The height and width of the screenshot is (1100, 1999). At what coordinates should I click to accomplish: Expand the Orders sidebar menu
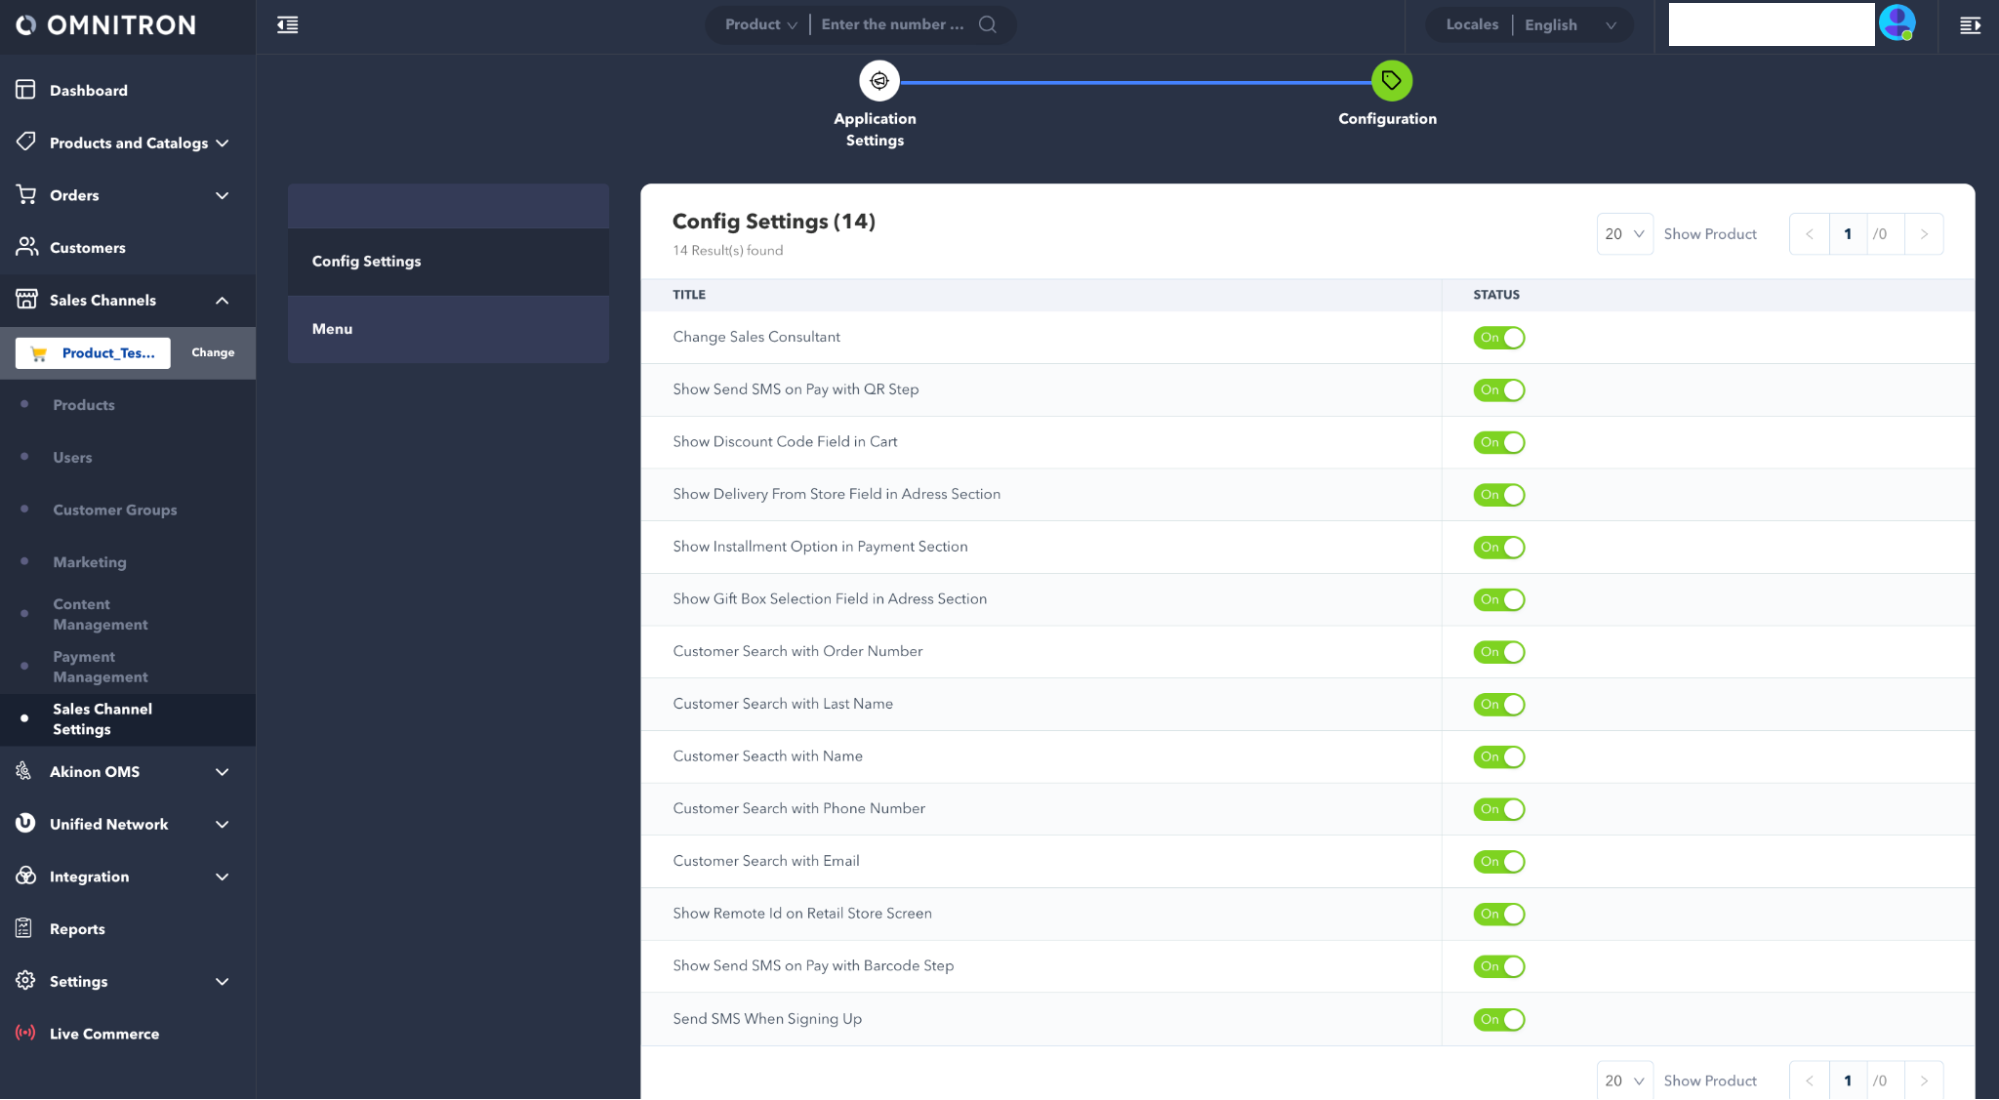coord(221,196)
